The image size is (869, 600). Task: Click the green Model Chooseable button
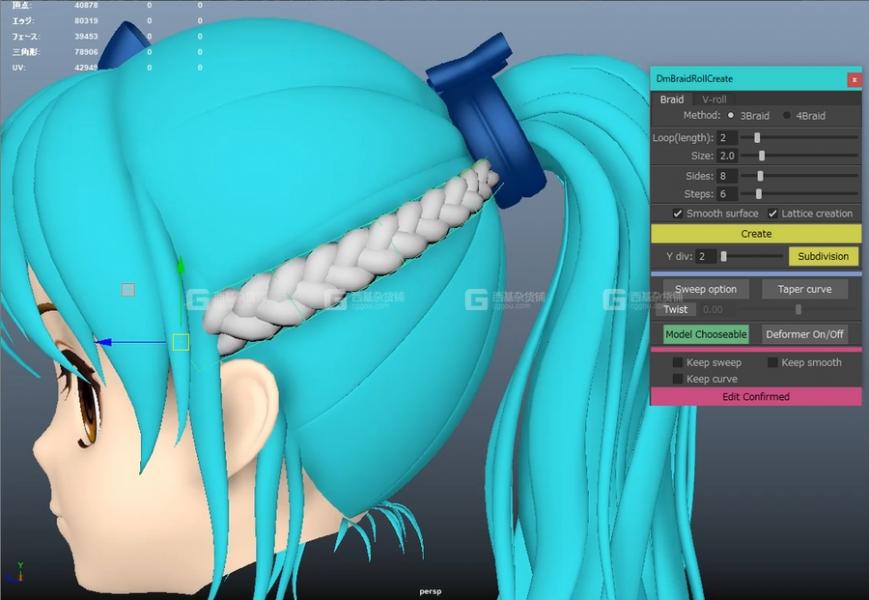click(706, 334)
